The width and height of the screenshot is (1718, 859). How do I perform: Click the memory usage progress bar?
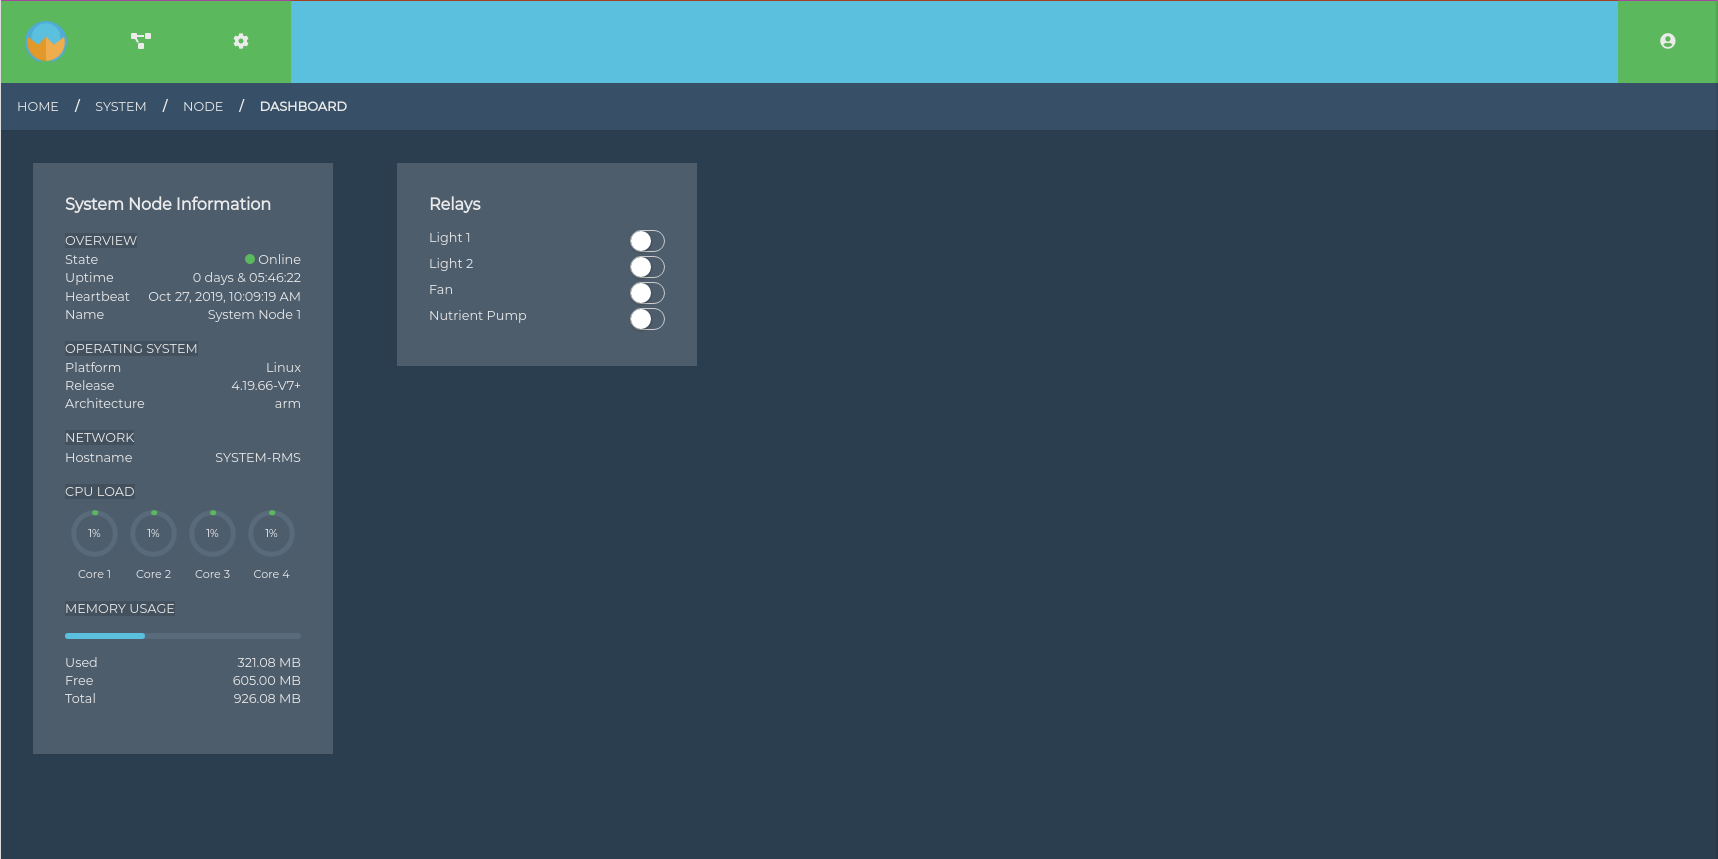point(182,636)
